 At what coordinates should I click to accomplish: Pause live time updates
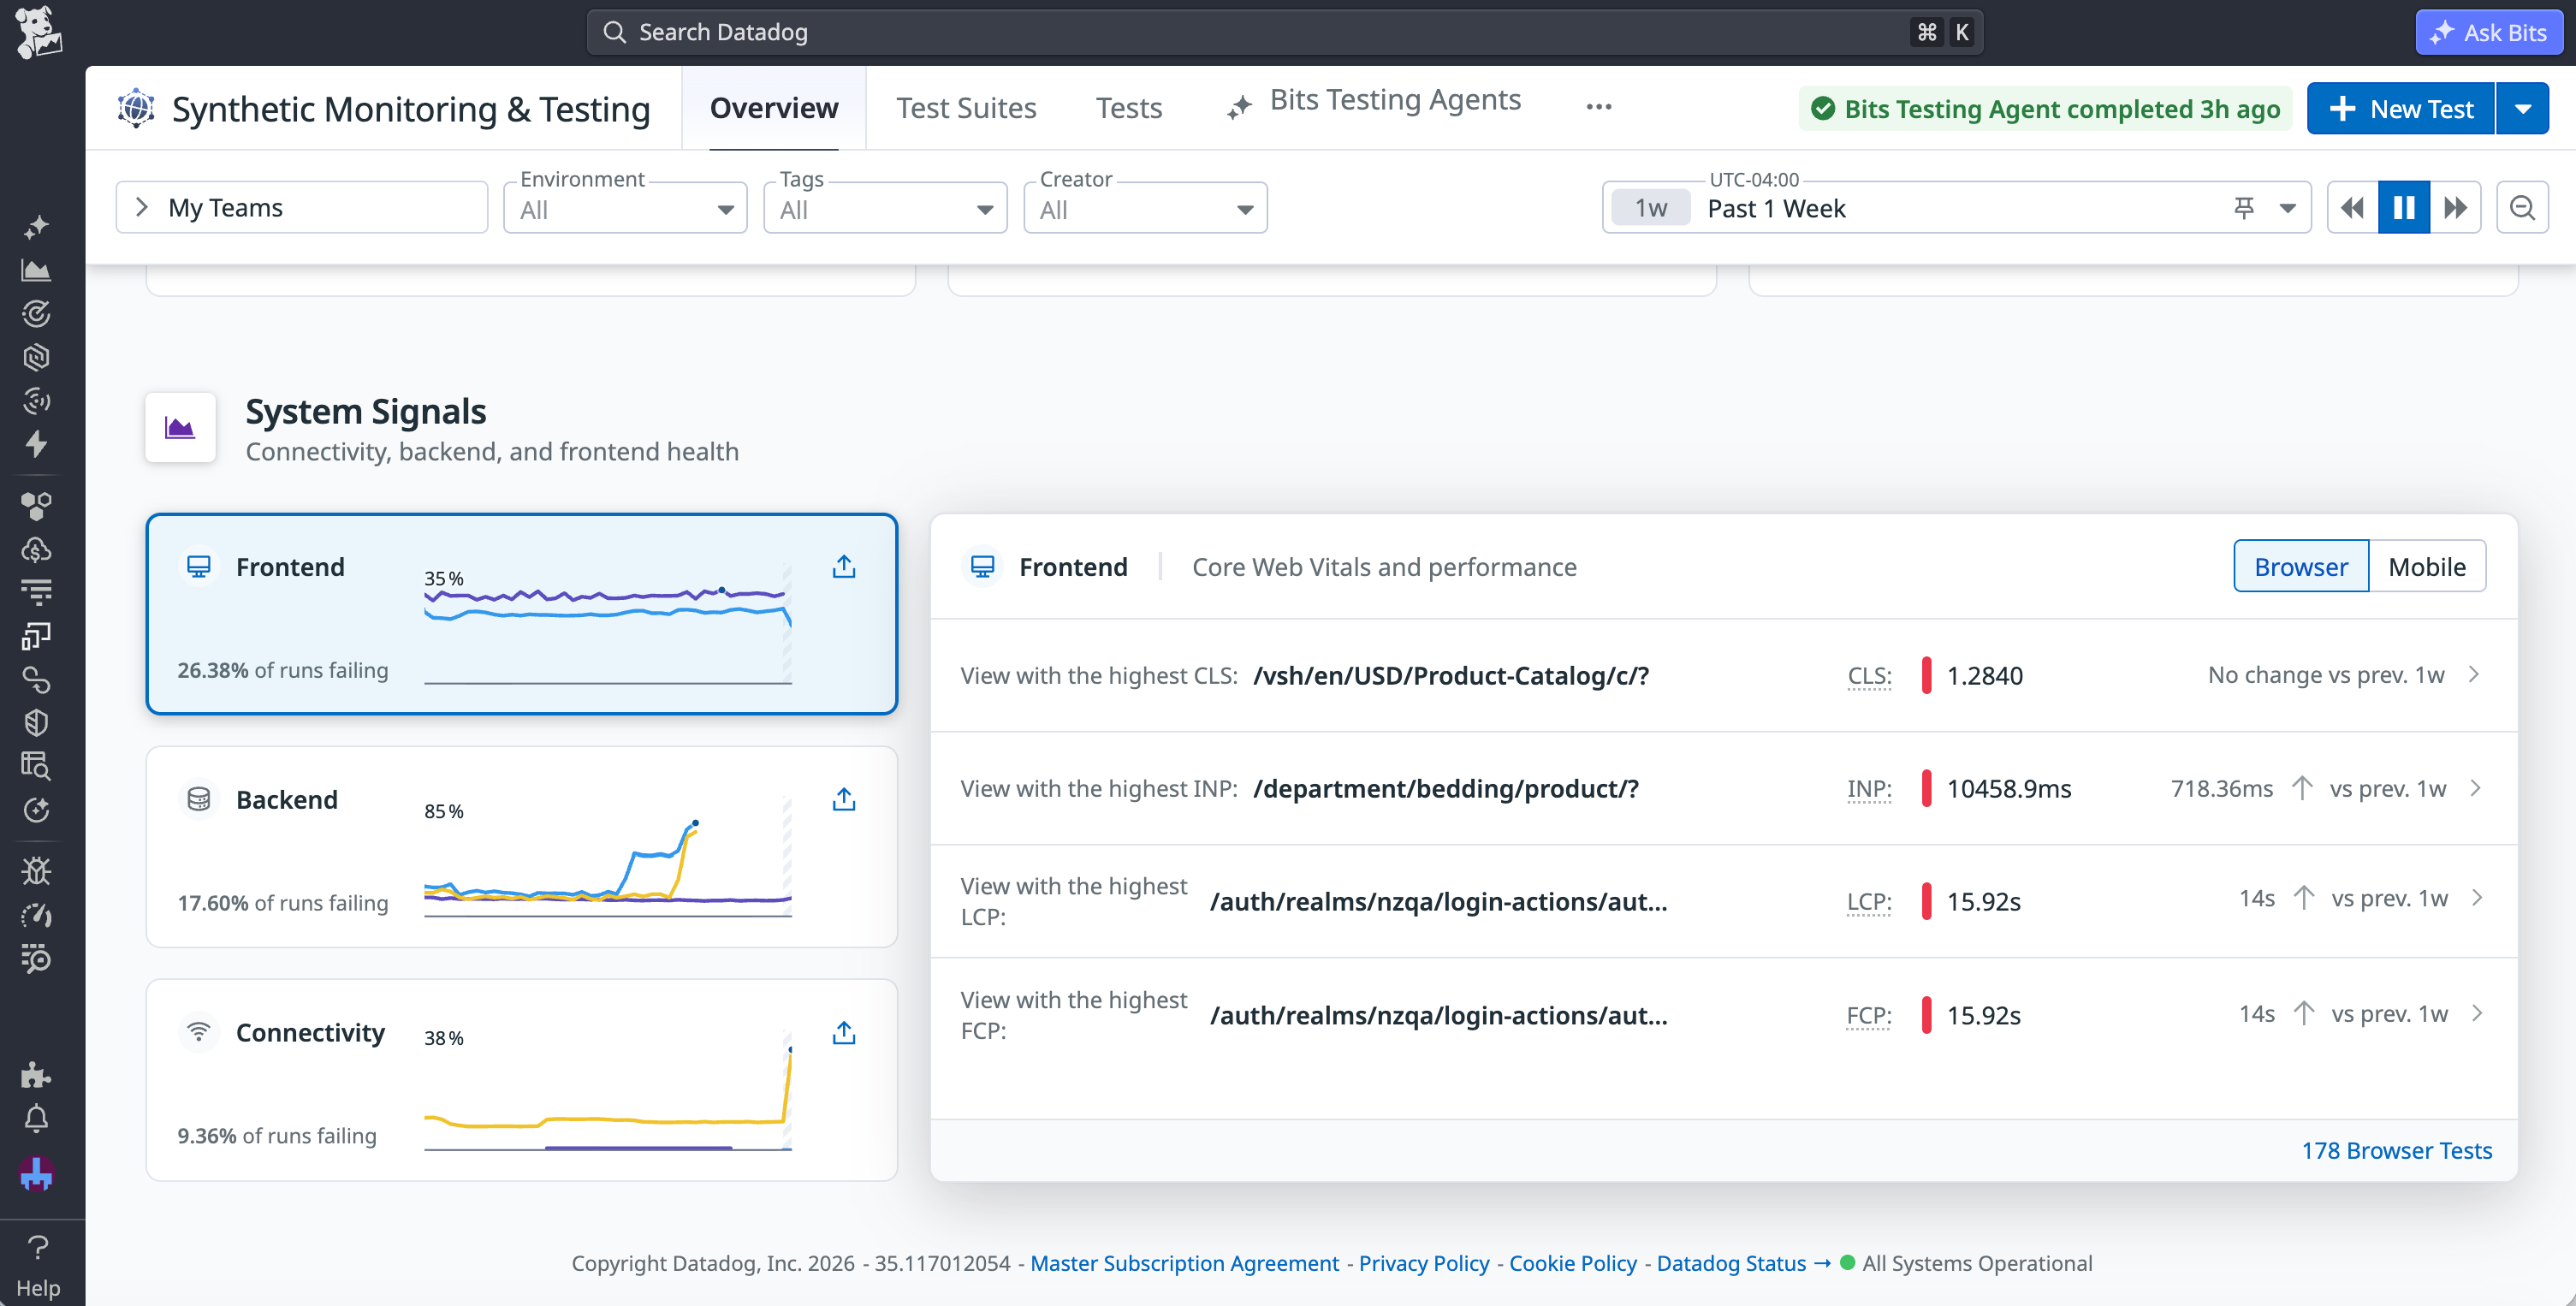tap(2404, 208)
